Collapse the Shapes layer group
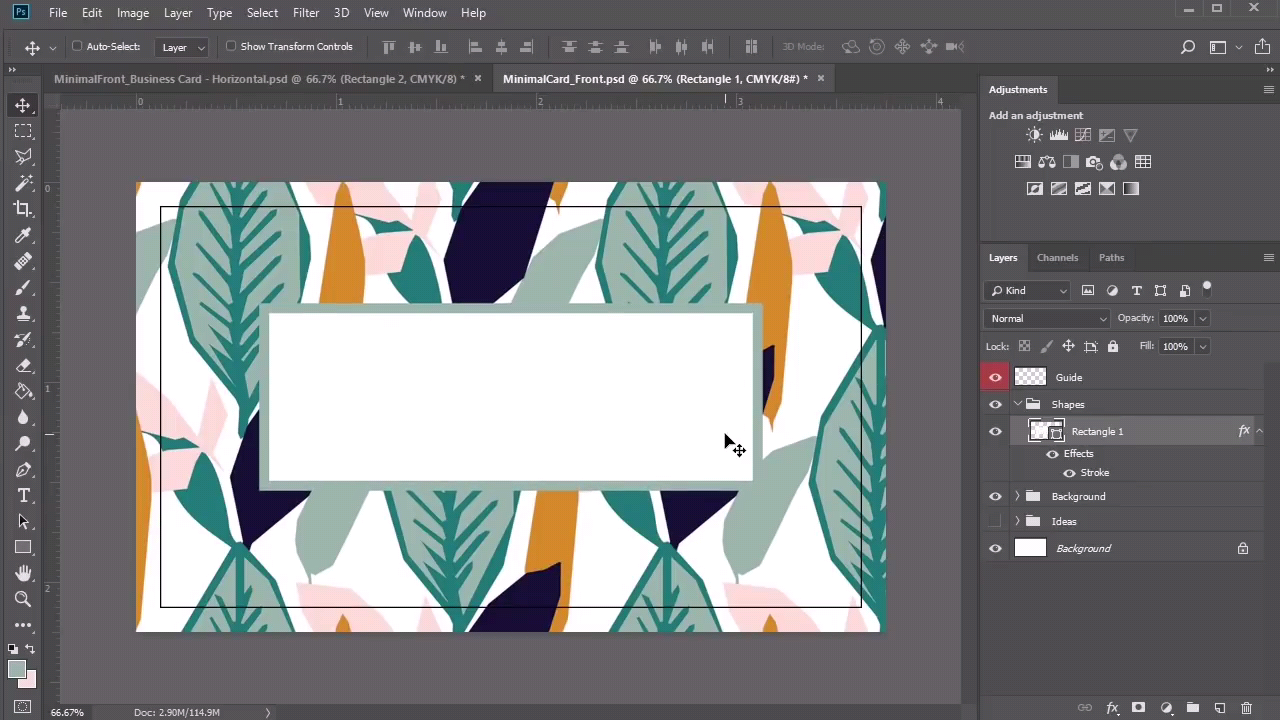 [x=1017, y=404]
